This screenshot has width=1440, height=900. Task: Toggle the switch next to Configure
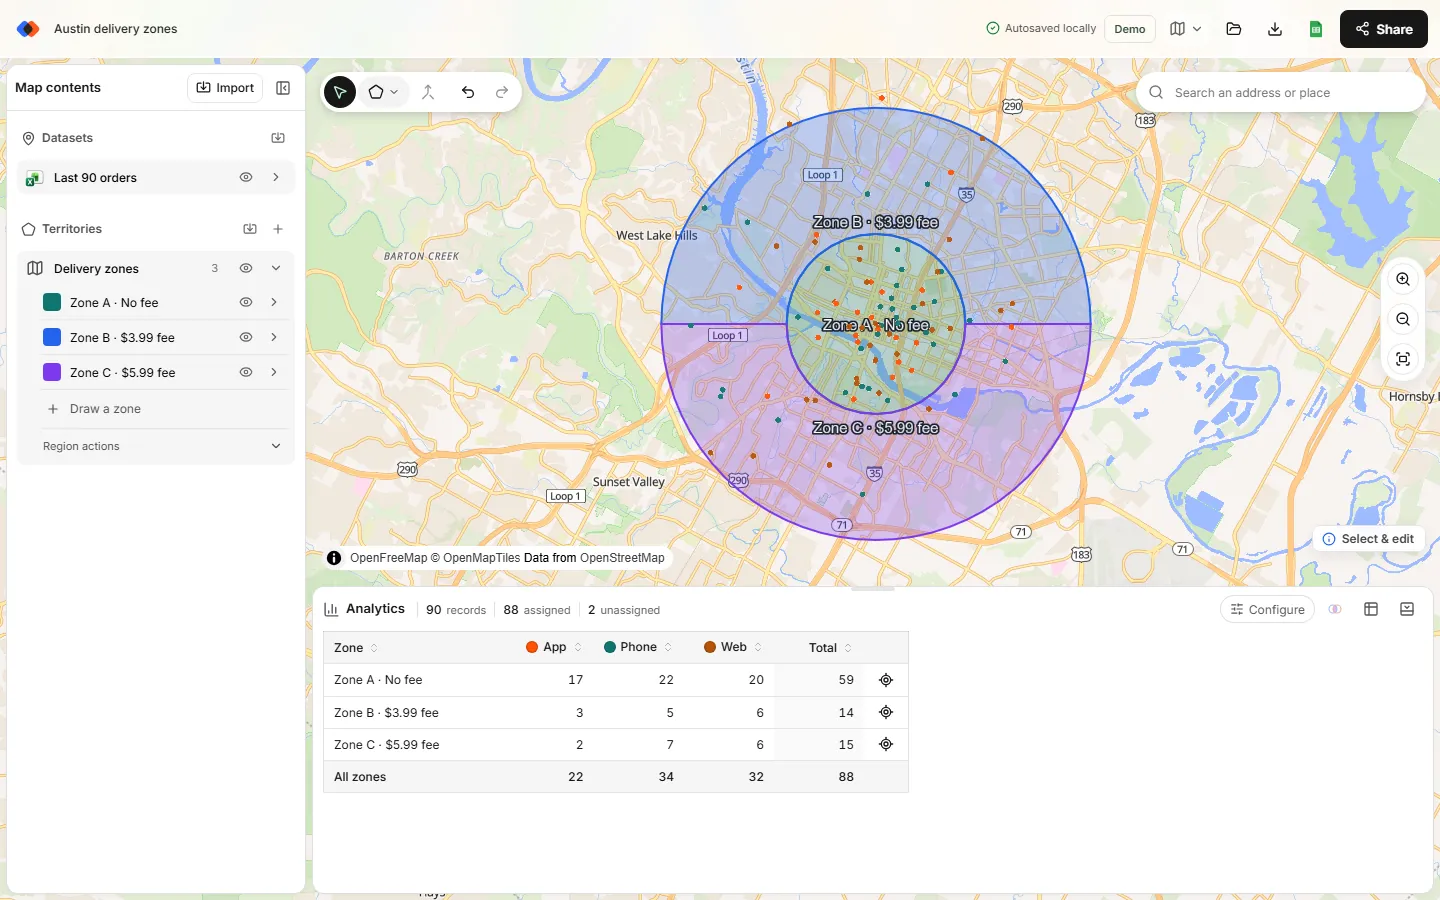1335,609
